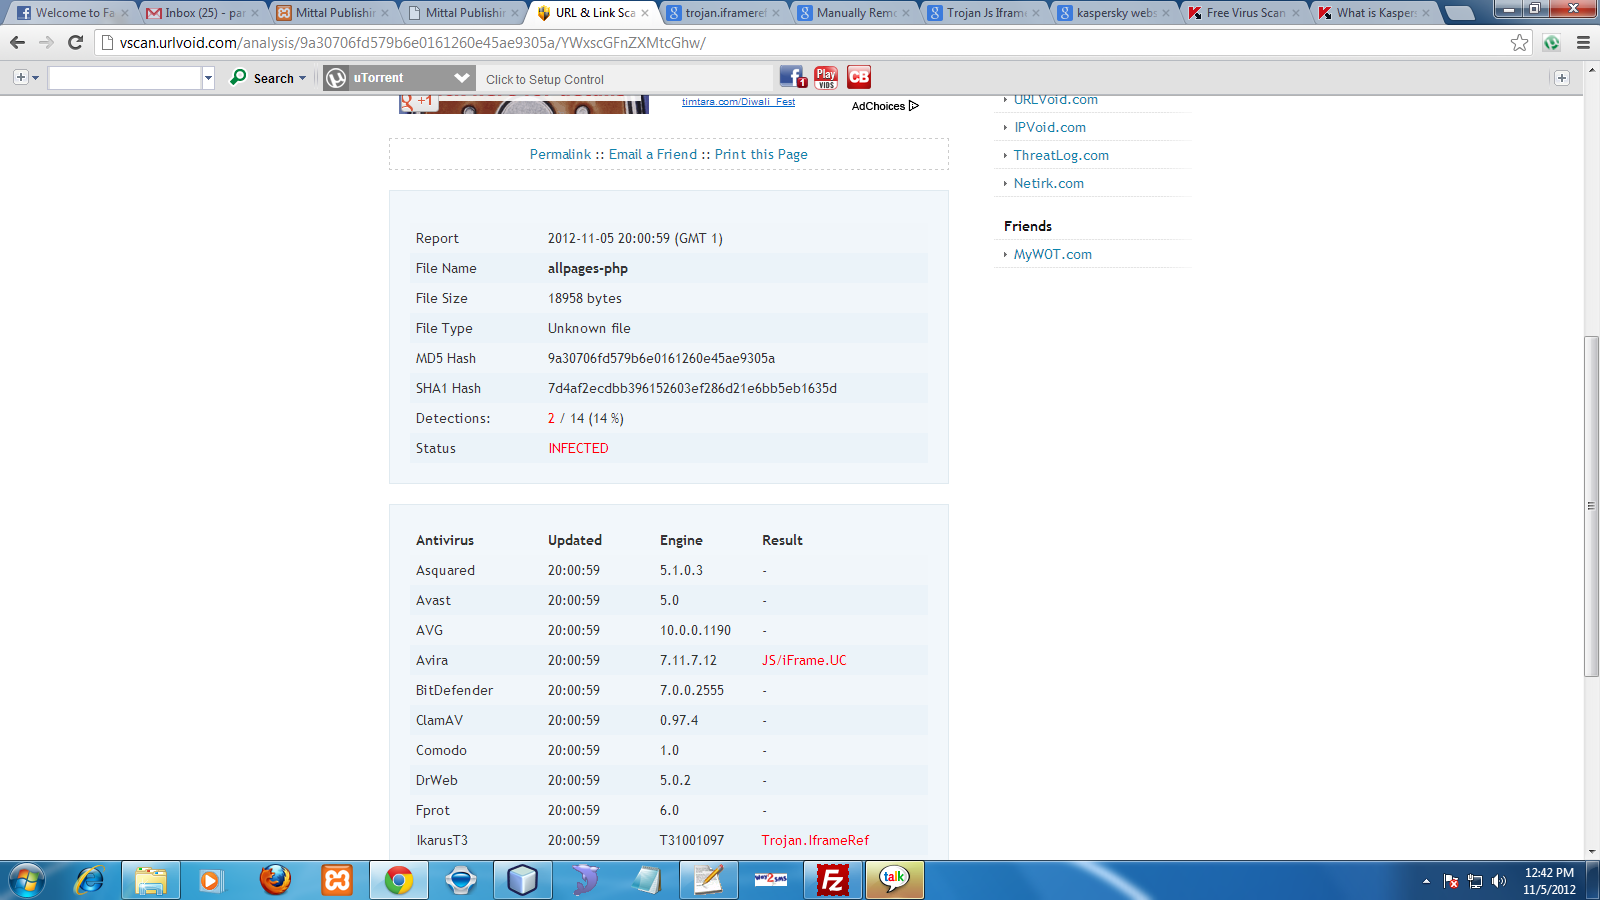Expand the toolbar search box history dropdown
1600x900 pixels.
click(x=208, y=78)
